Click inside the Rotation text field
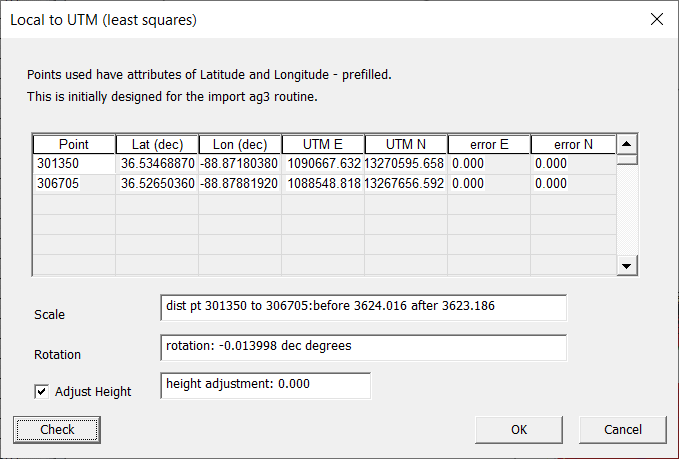Screen dimensions: 679x459 point(362,347)
